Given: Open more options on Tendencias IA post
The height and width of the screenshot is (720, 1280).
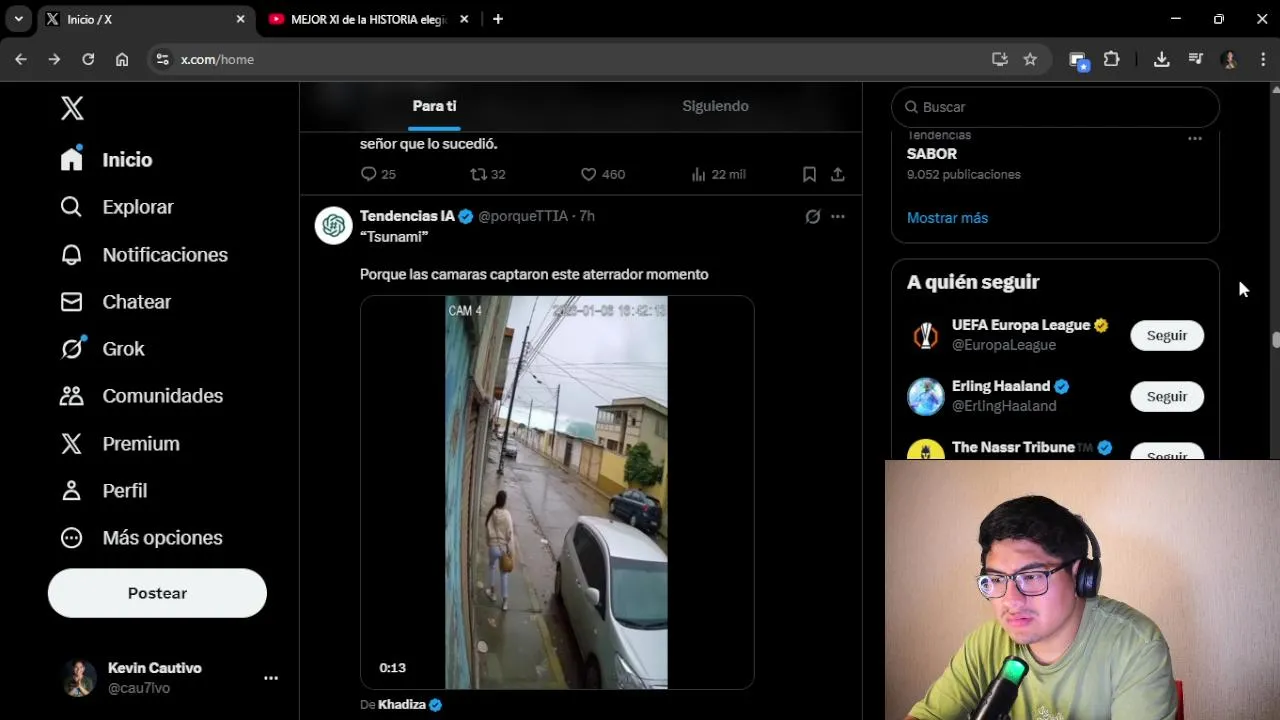Looking at the screenshot, I should click(838, 216).
